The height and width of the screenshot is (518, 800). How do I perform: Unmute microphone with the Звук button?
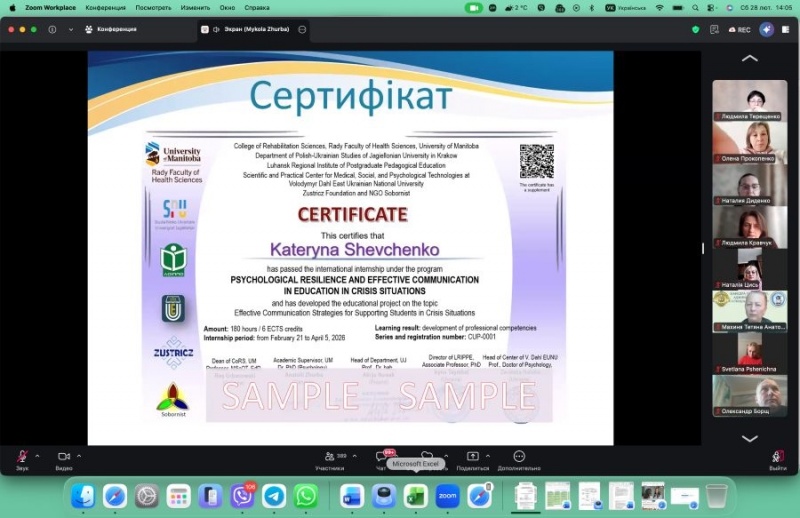[21, 457]
